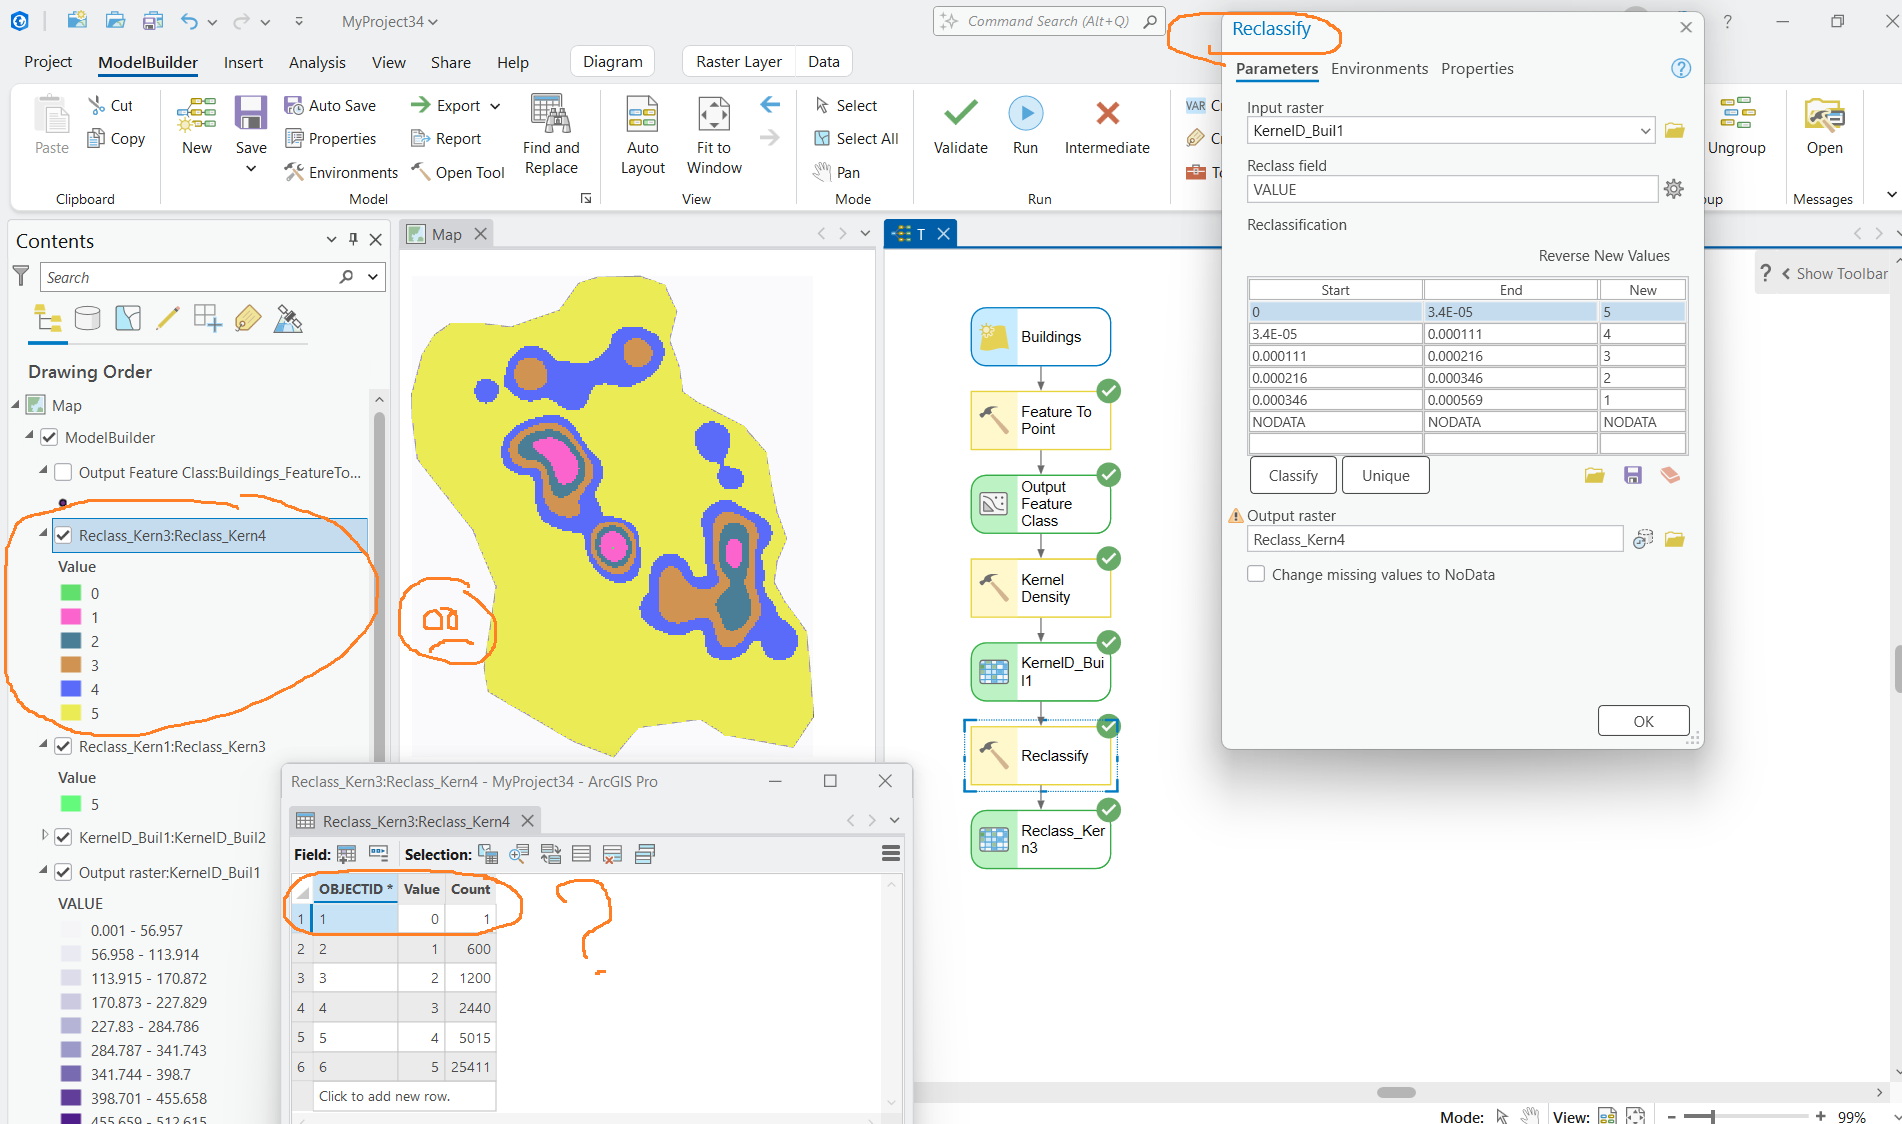Click the yellow swatch for value 5

(71, 713)
